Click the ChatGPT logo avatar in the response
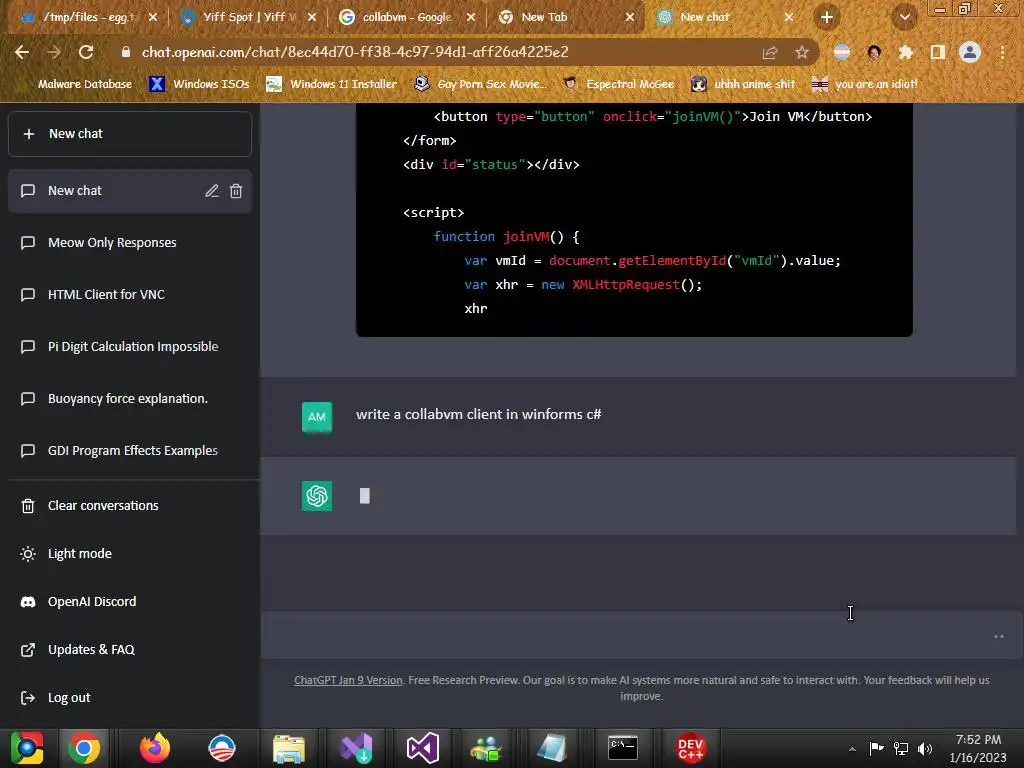Image resolution: width=1024 pixels, height=768 pixels. [317, 496]
